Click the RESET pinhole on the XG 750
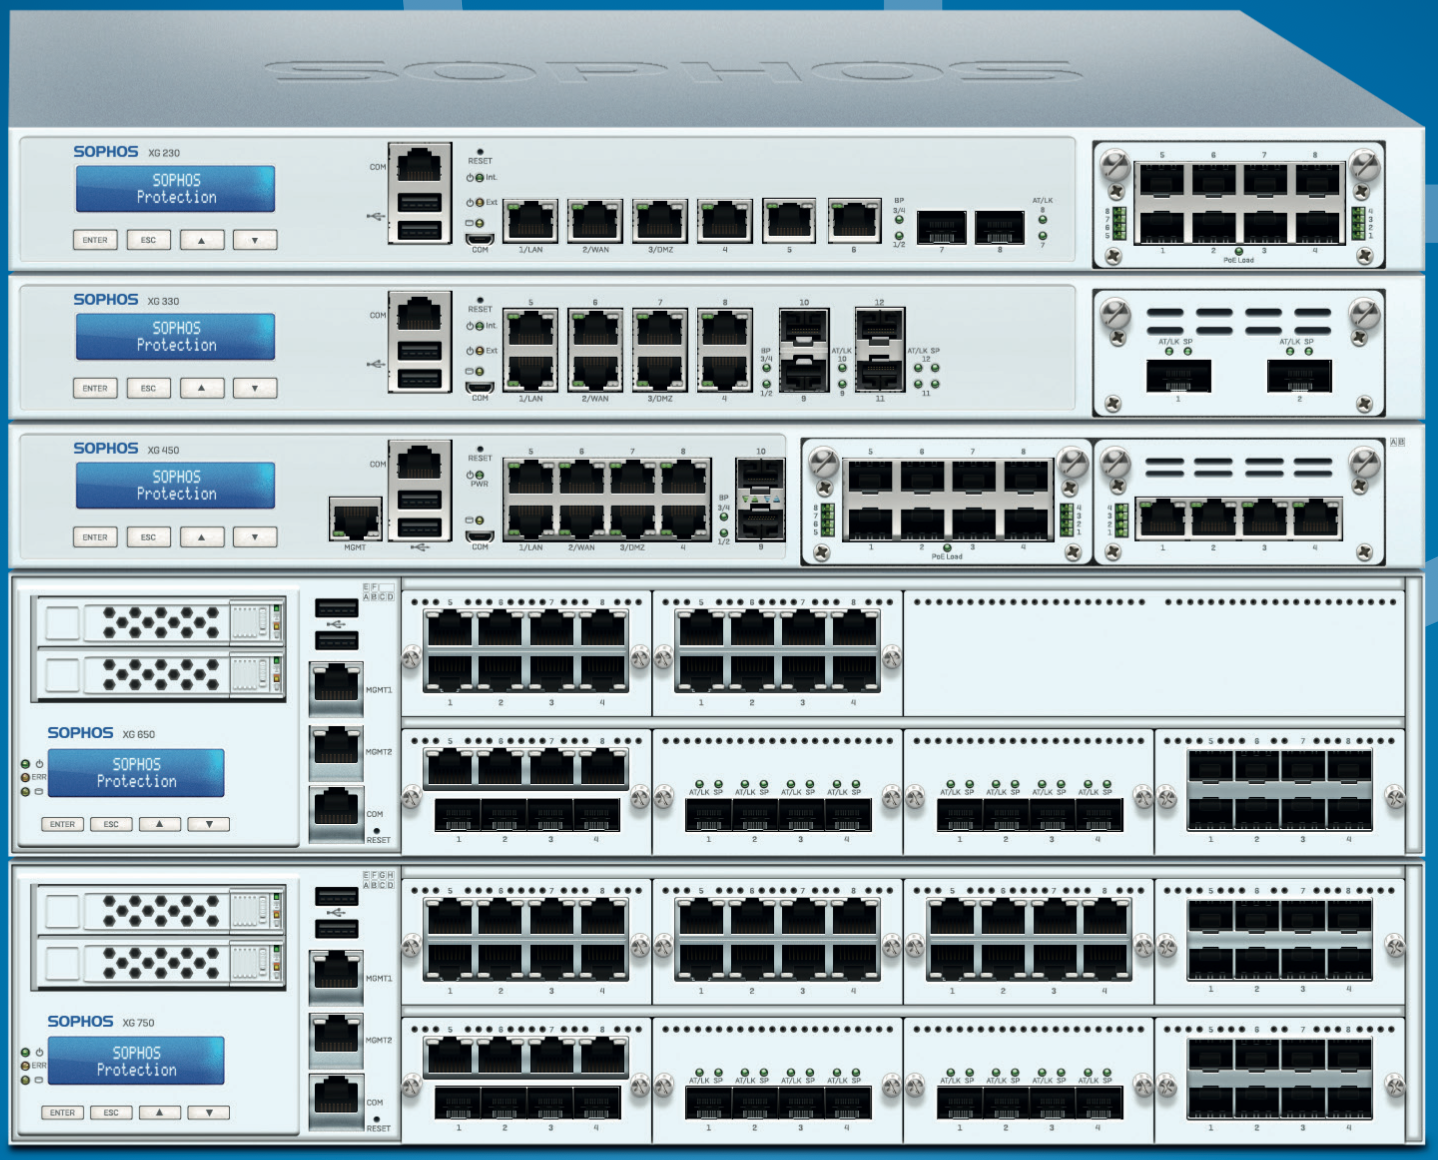 (377, 1119)
